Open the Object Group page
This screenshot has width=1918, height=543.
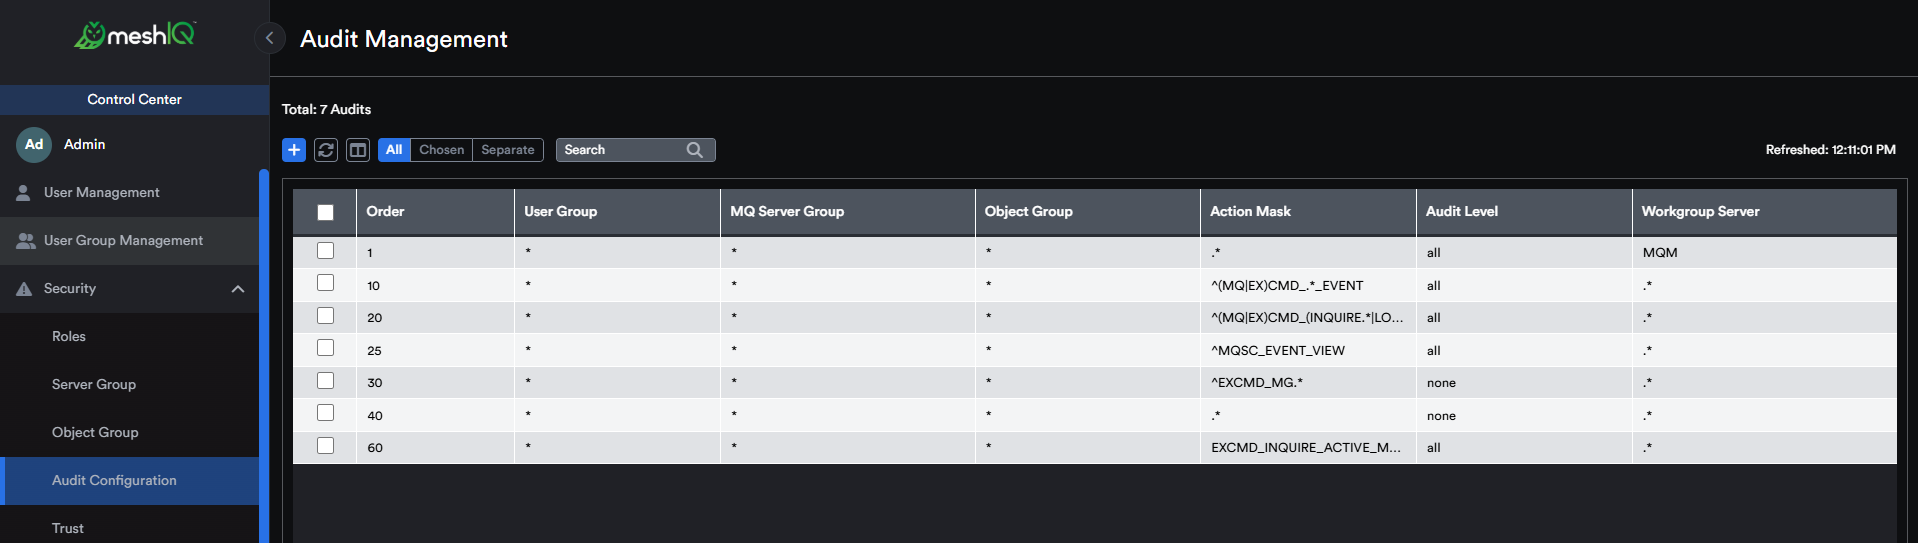[129, 432]
